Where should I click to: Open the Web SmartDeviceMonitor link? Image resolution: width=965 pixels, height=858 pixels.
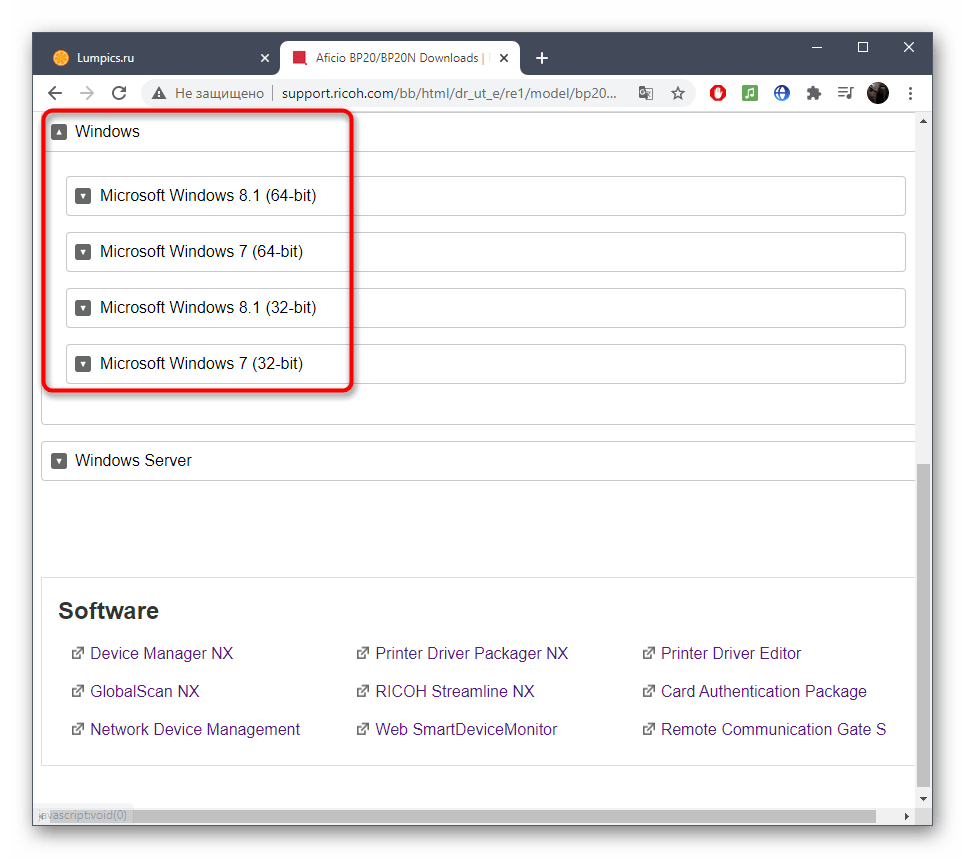[x=466, y=729]
